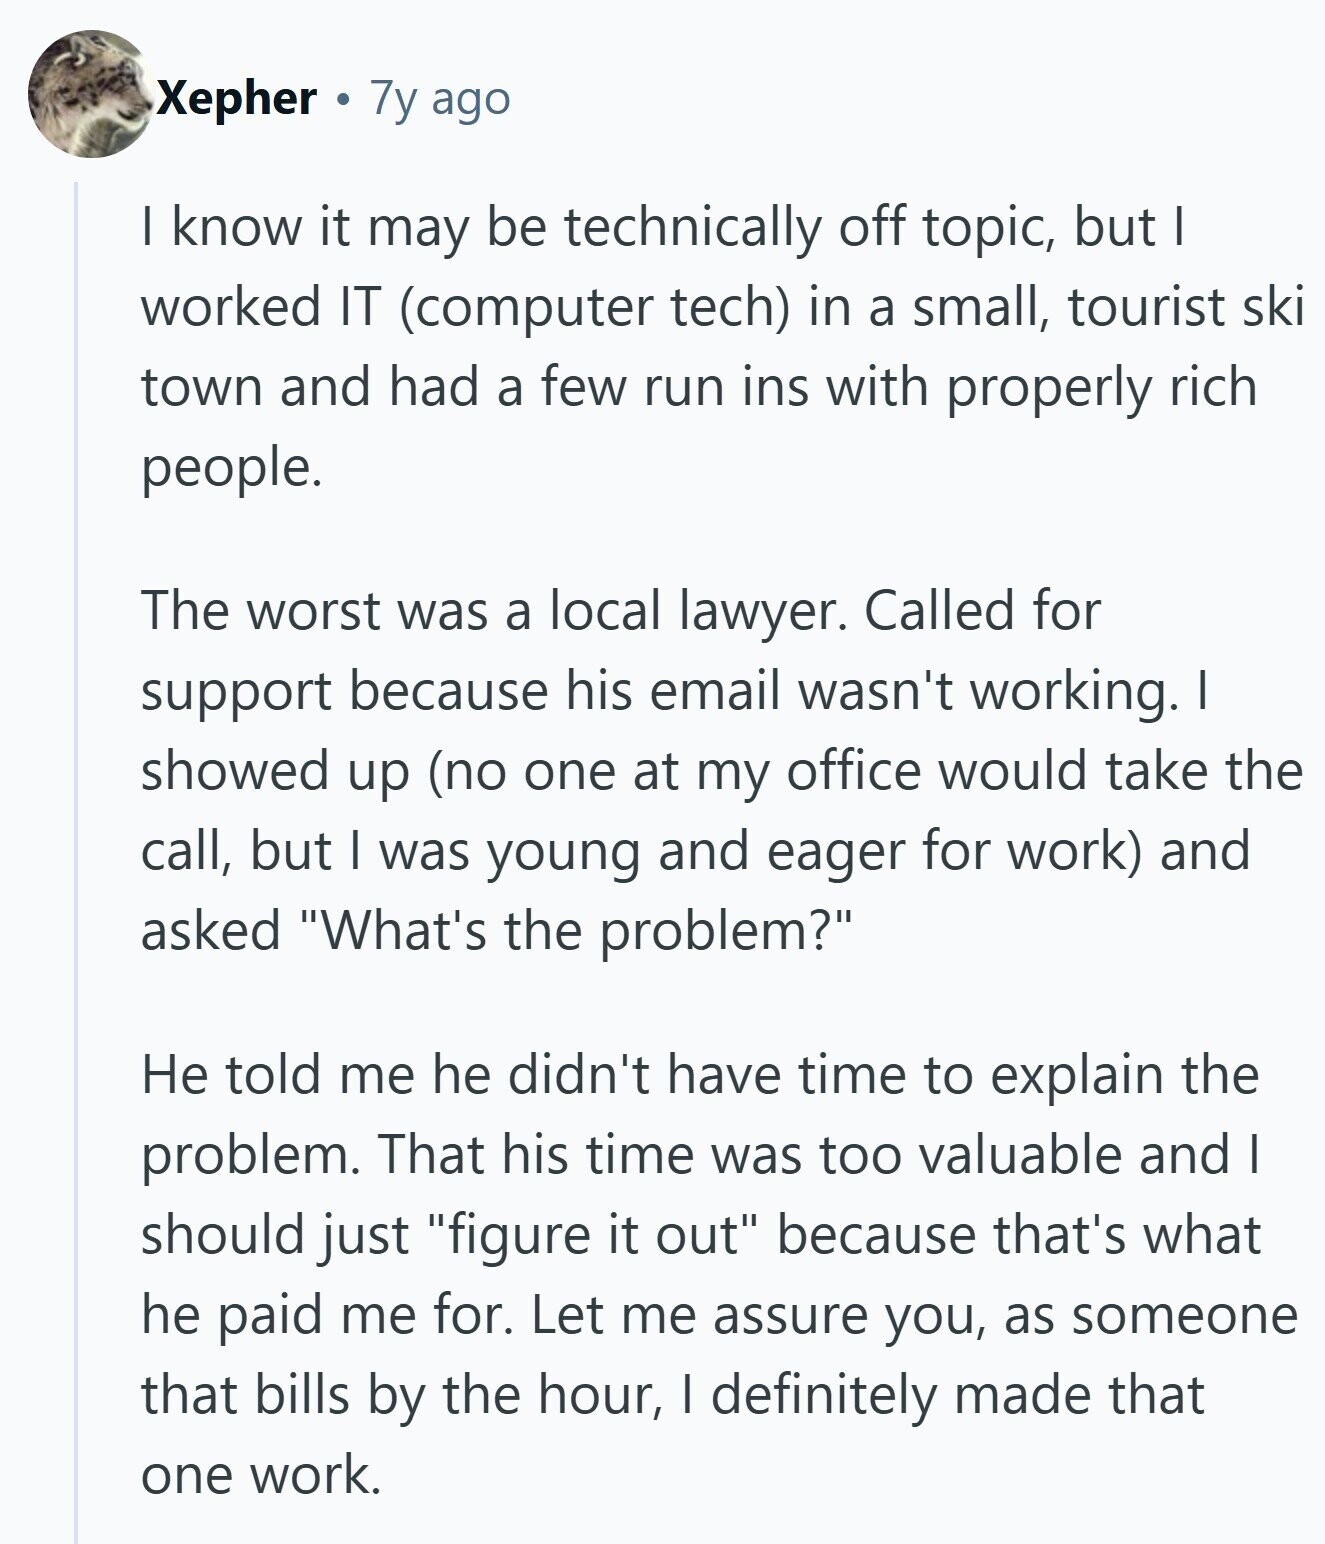Image resolution: width=1325 pixels, height=1544 pixels.
Task: Click the "7y ago" timestamp
Action: tap(440, 98)
